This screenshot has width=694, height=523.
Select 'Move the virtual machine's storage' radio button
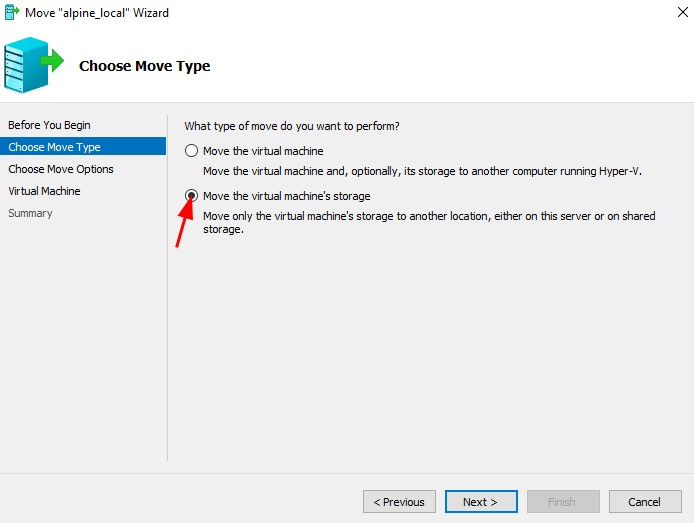[x=191, y=196]
